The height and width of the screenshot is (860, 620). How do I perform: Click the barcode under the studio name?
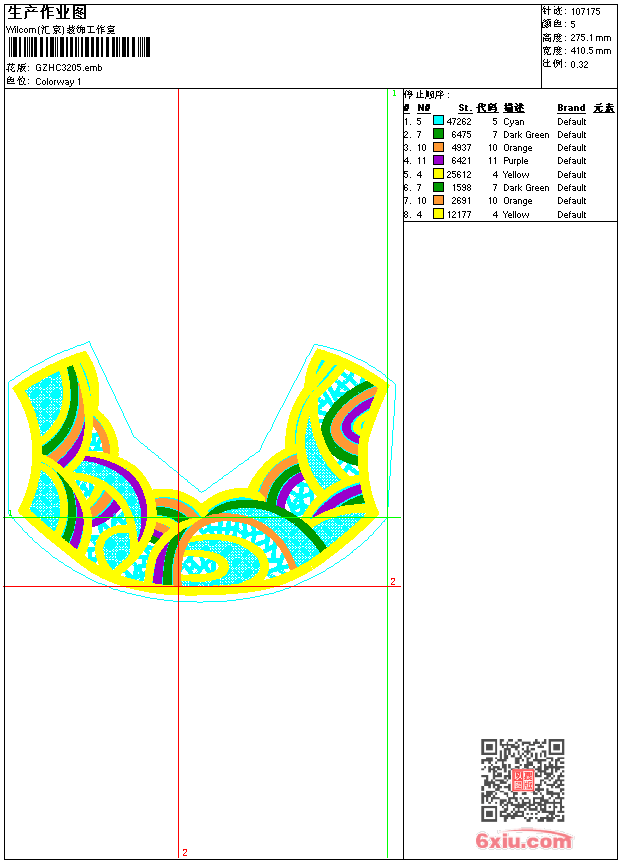click(78, 47)
